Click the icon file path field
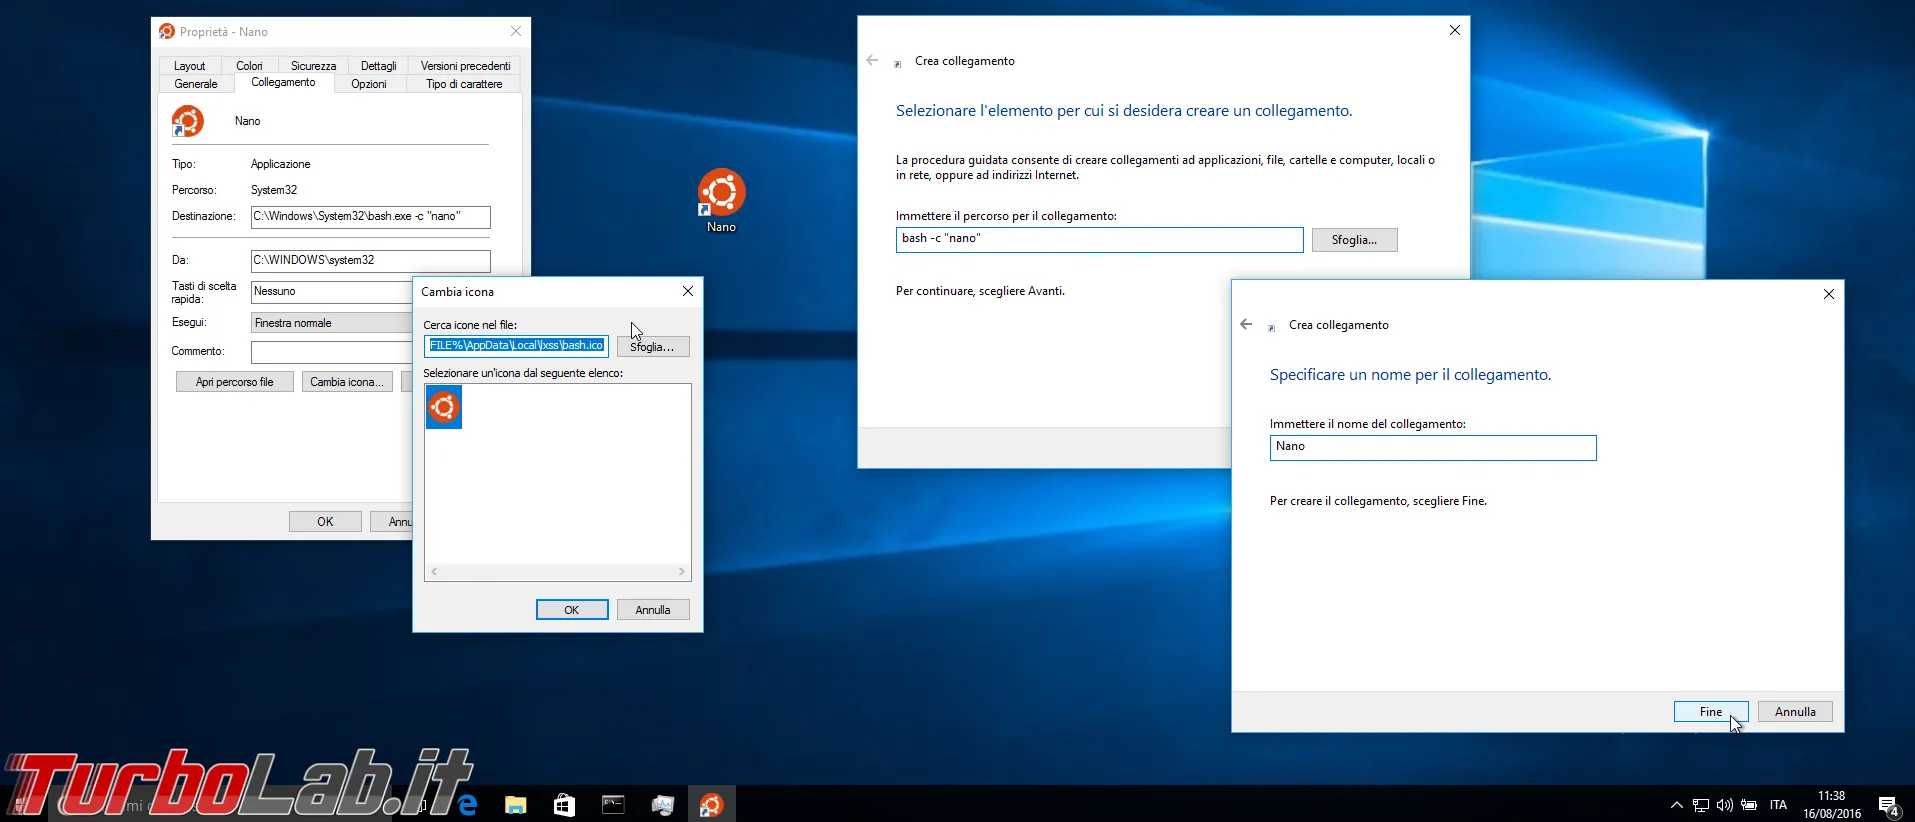Image resolution: width=1915 pixels, height=822 pixels. click(516, 346)
